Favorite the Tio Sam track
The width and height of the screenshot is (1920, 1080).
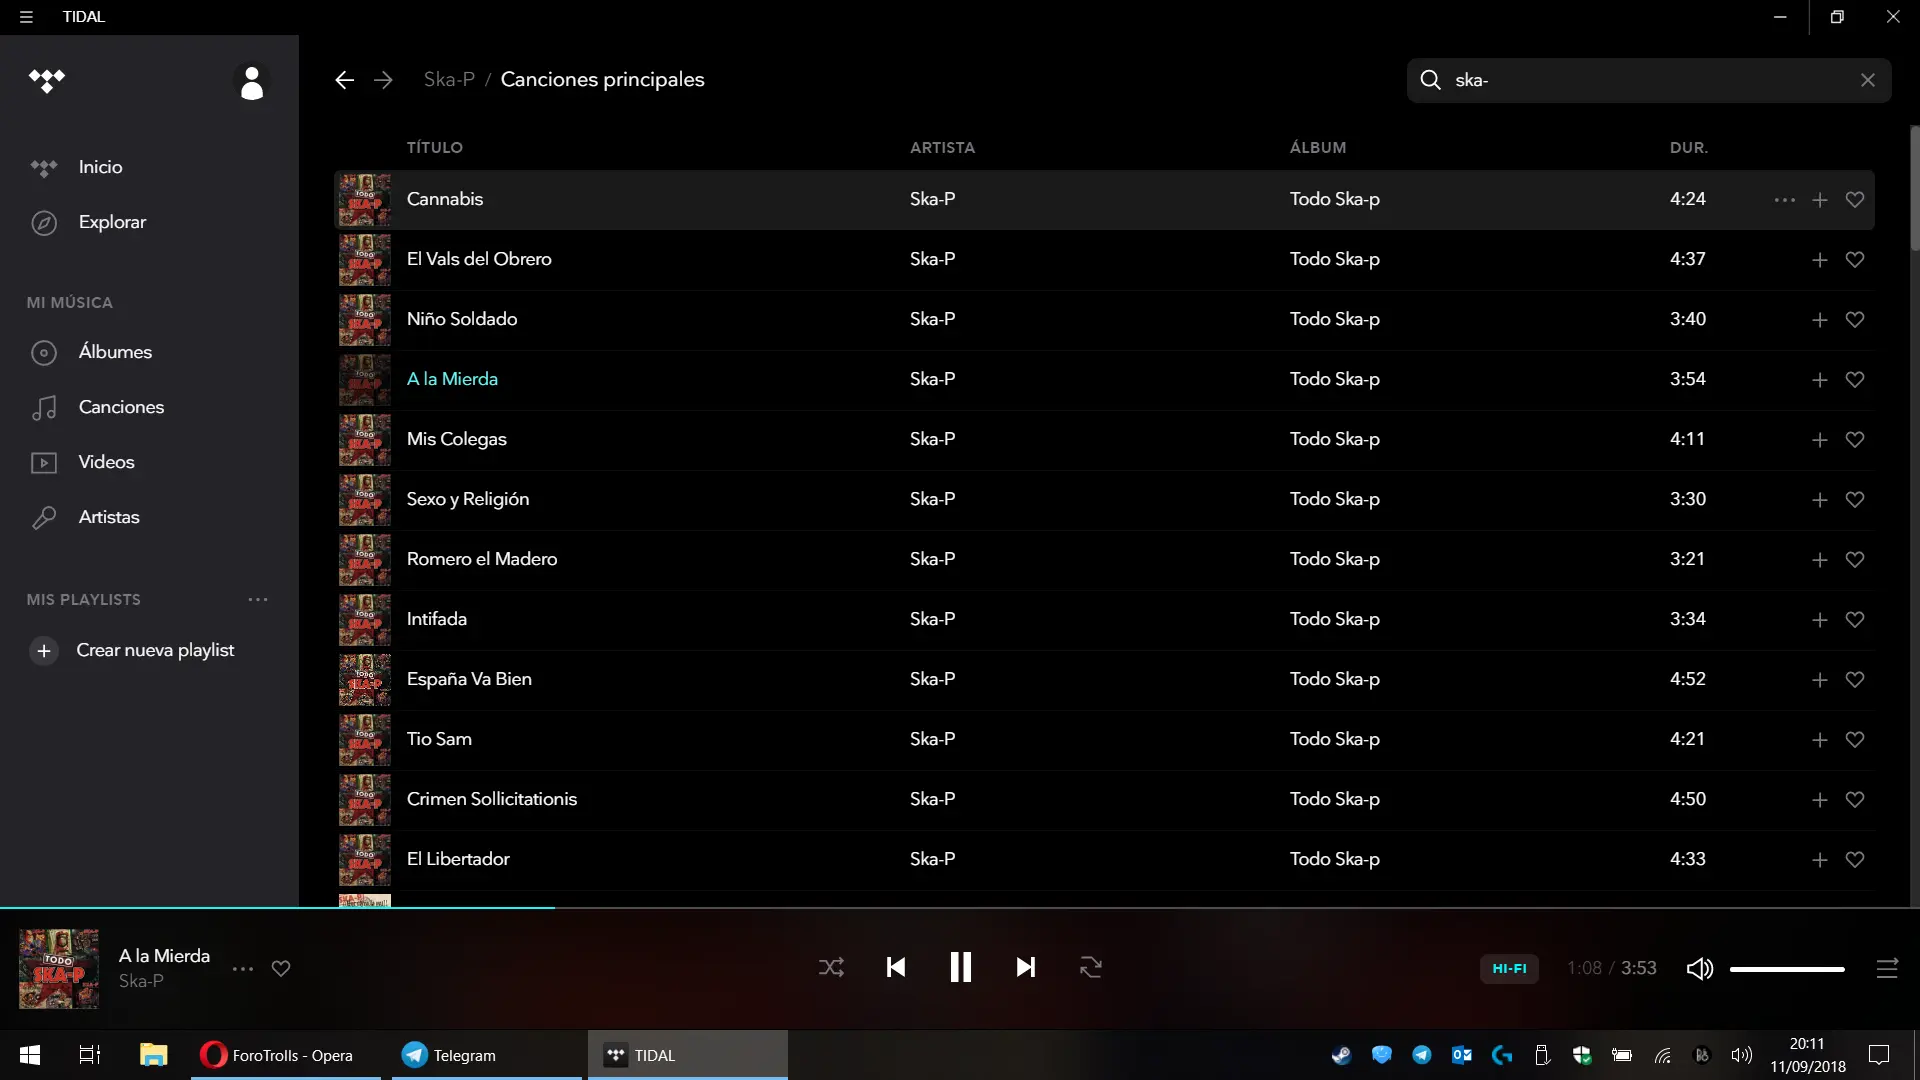(x=1855, y=740)
